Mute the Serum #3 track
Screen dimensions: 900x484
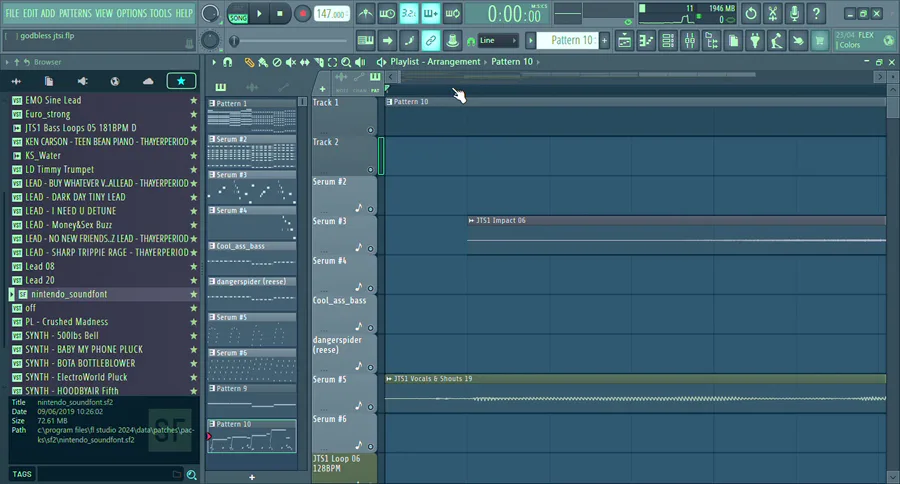click(x=370, y=249)
